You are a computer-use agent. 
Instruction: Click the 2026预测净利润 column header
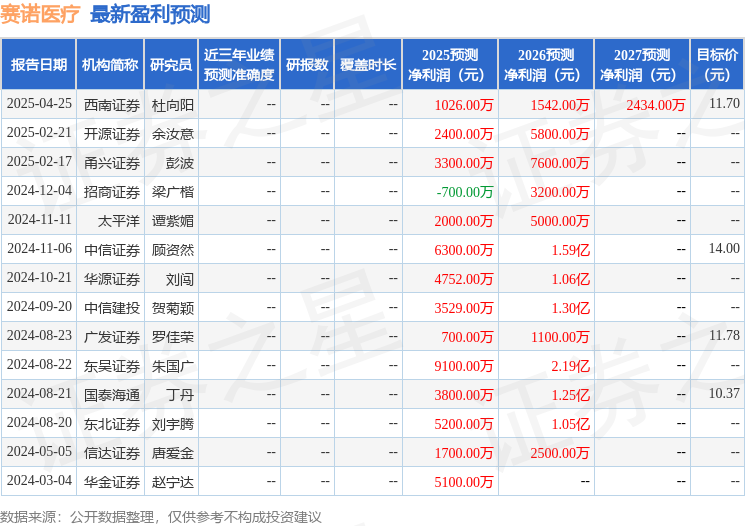(x=546, y=64)
